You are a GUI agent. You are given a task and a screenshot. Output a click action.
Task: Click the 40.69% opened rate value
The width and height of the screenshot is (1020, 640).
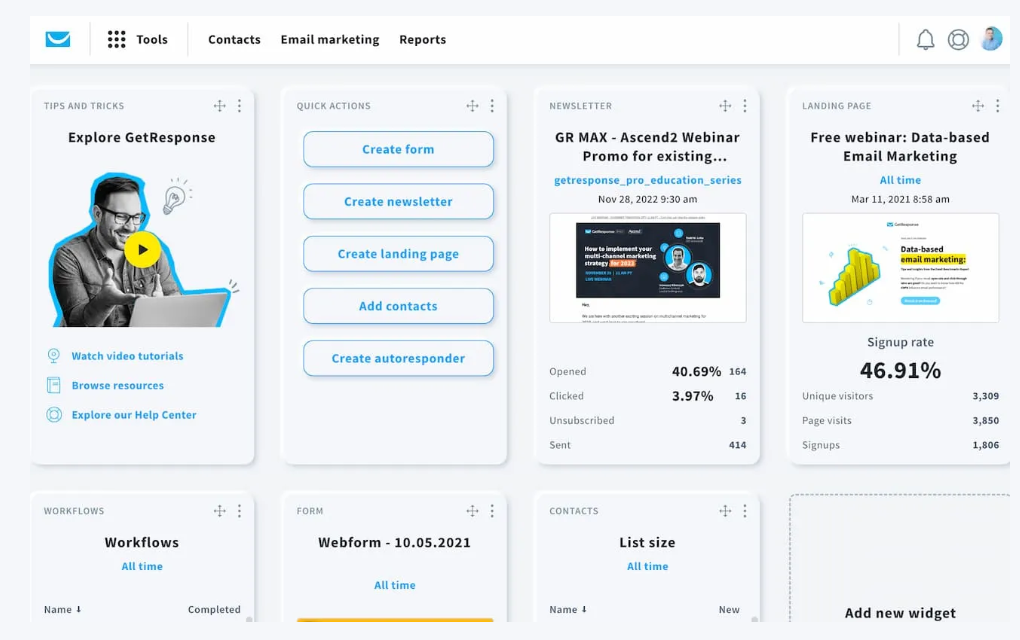[696, 371]
